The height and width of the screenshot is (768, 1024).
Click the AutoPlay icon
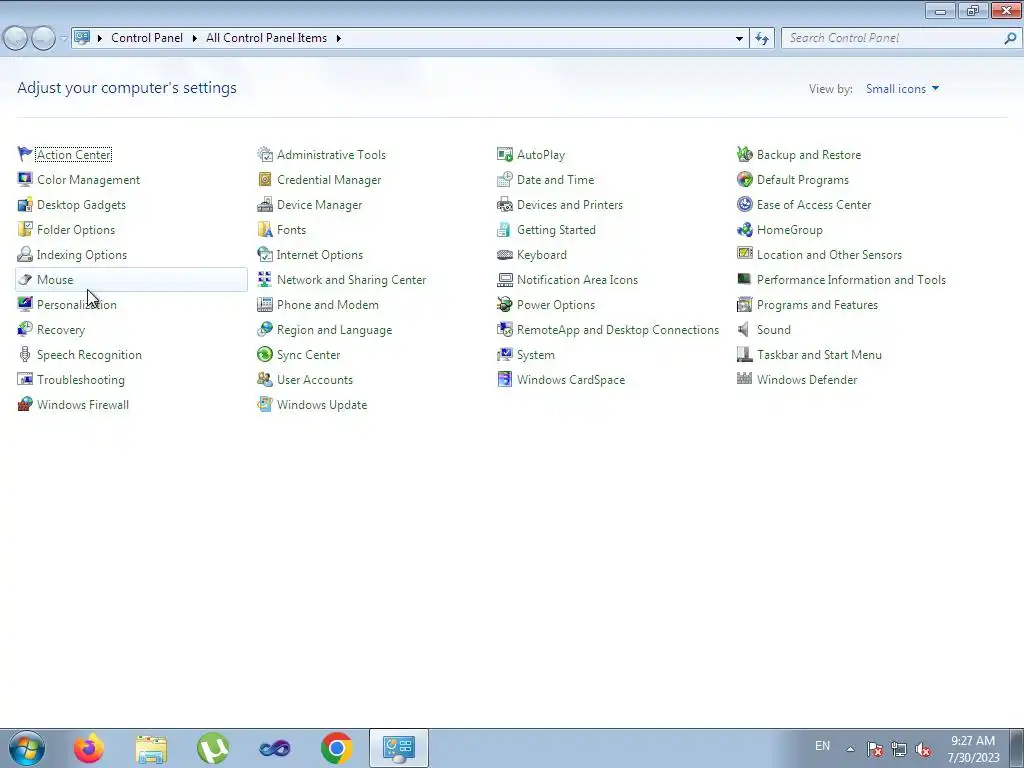pyautogui.click(x=505, y=154)
